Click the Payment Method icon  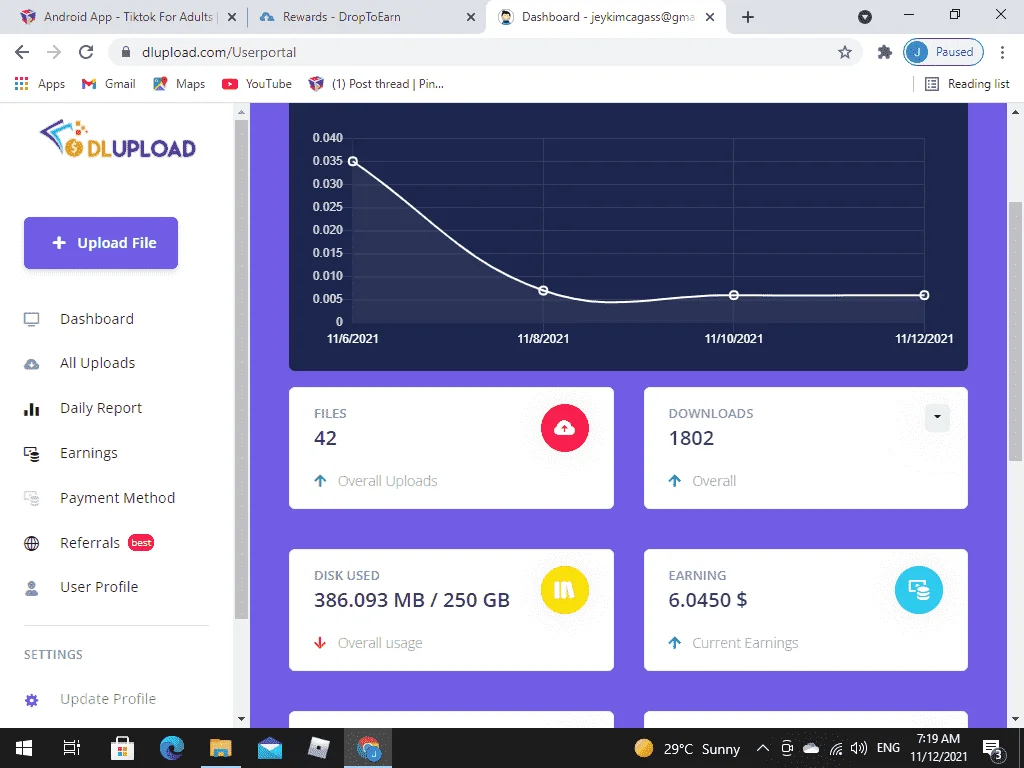[31, 498]
